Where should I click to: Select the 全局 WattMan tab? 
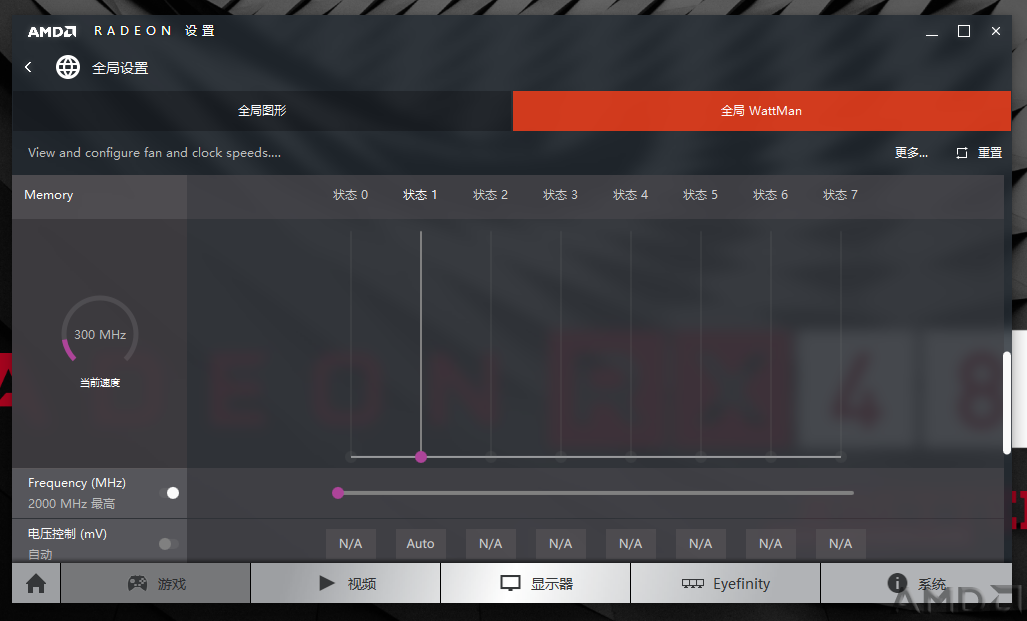tap(762, 111)
